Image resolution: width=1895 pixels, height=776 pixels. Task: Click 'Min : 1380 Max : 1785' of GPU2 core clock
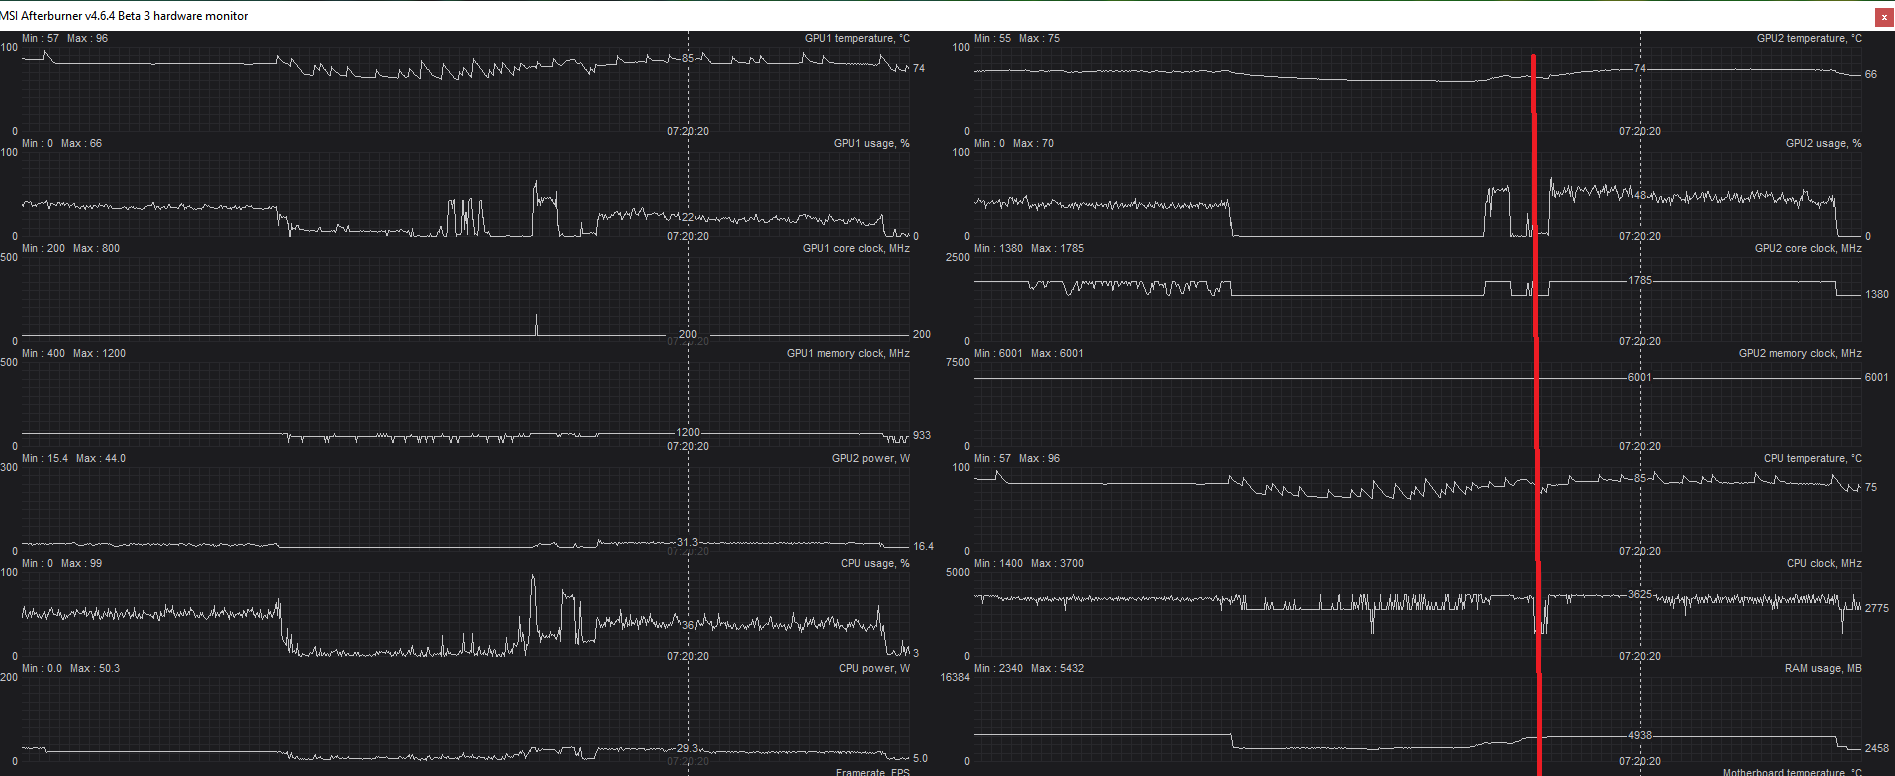coord(1029,248)
